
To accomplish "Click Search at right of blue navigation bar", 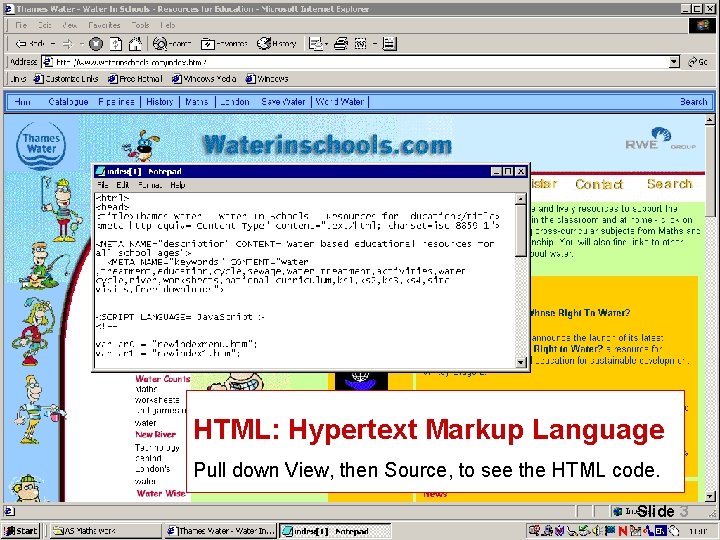I will tap(693, 102).
